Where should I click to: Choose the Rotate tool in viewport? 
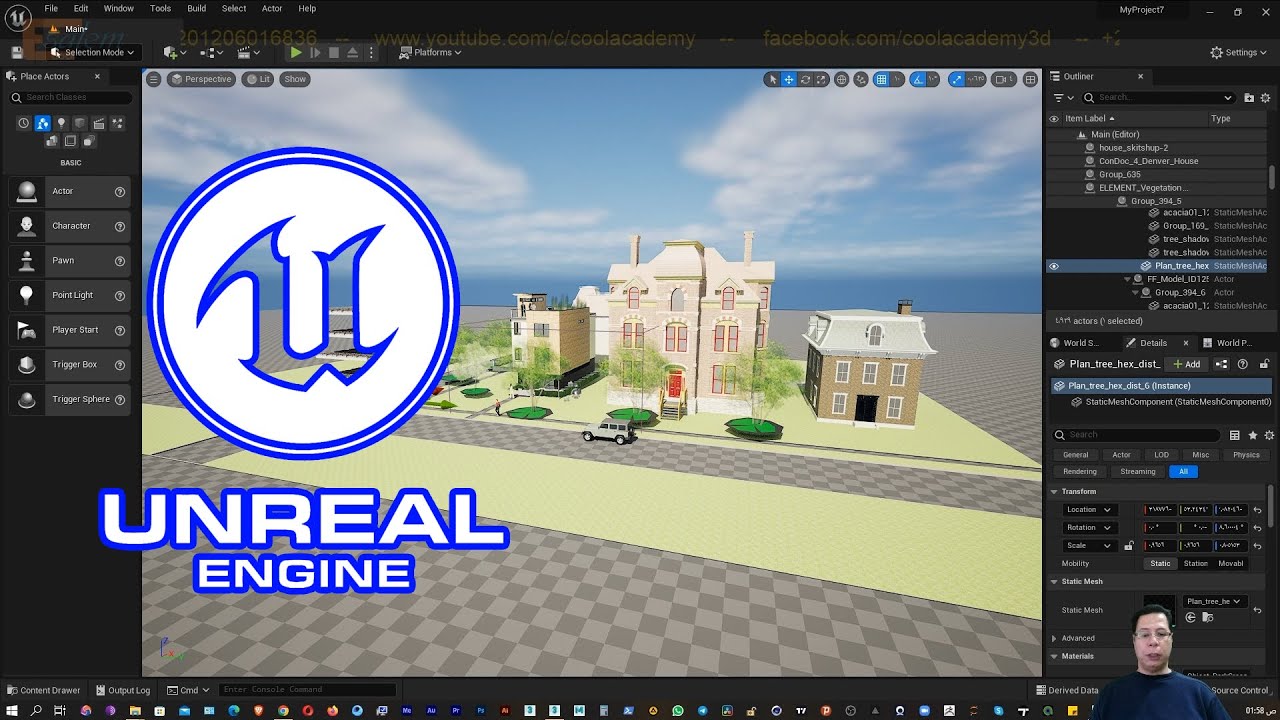click(805, 79)
